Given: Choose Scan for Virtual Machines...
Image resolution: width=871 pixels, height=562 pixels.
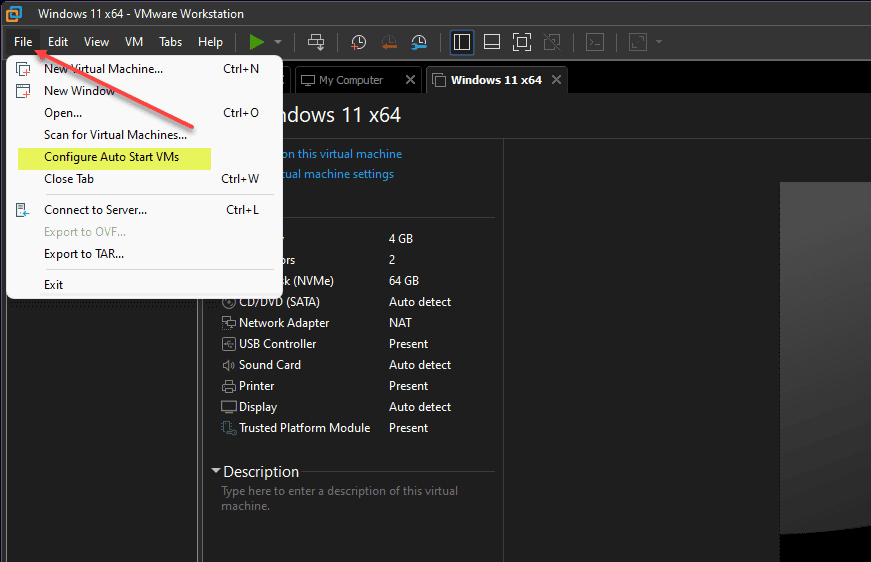Looking at the screenshot, I should coord(144,135).
